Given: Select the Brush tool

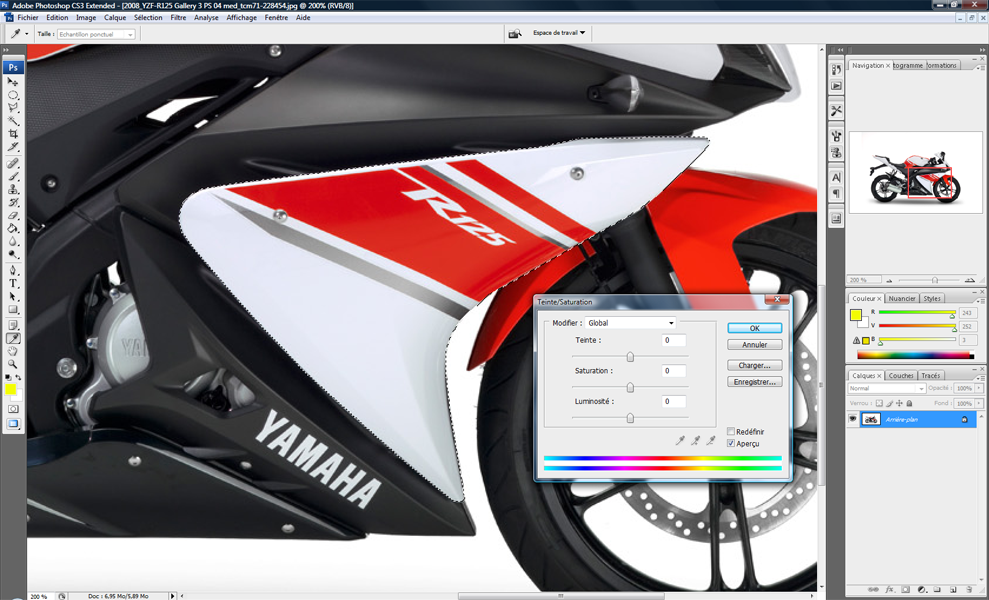Looking at the screenshot, I should coord(13,176).
